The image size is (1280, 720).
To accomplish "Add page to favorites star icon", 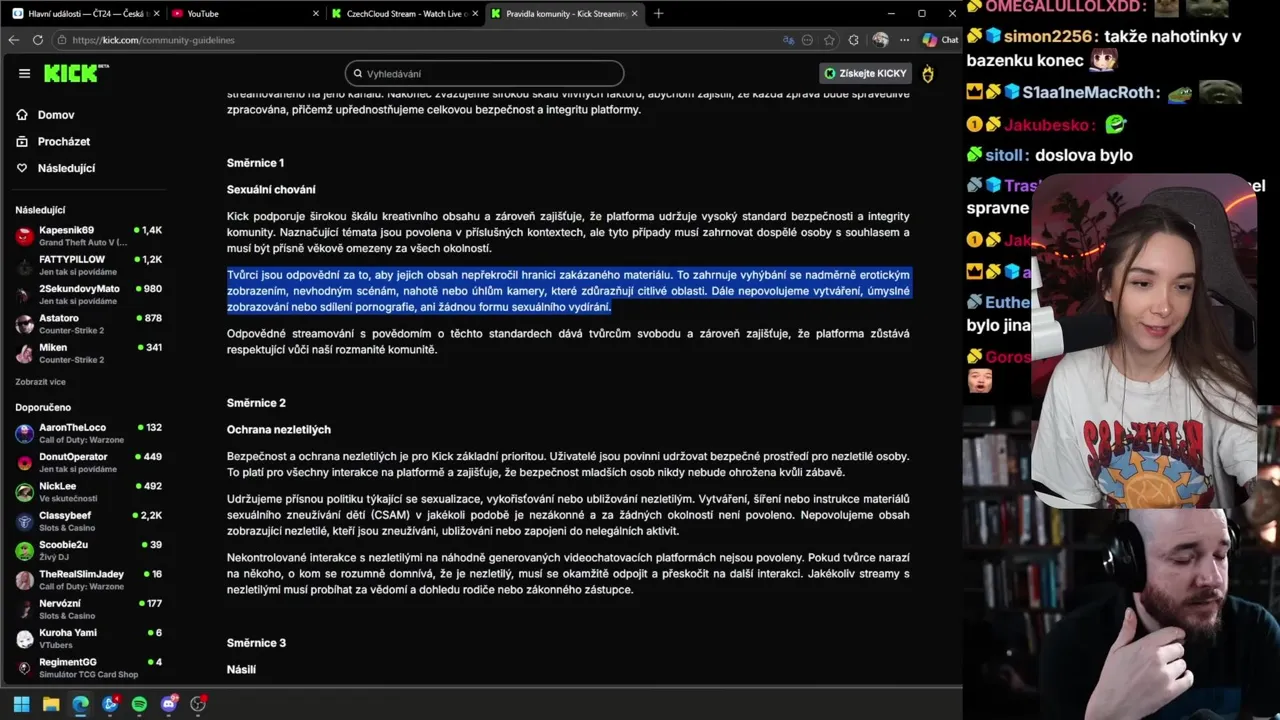I will click(x=829, y=40).
